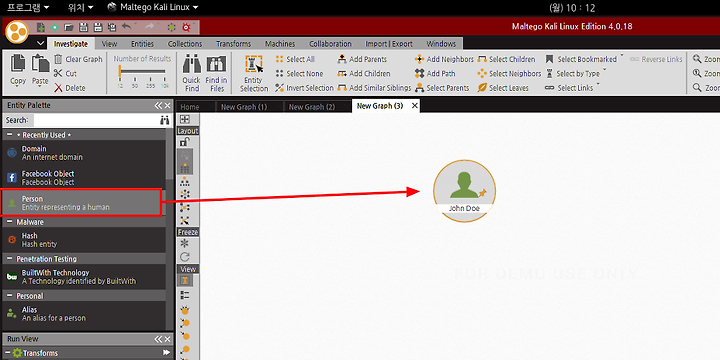The width and height of the screenshot is (720, 360).
Task: Select the John Doe person entity
Action: tap(464, 191)
